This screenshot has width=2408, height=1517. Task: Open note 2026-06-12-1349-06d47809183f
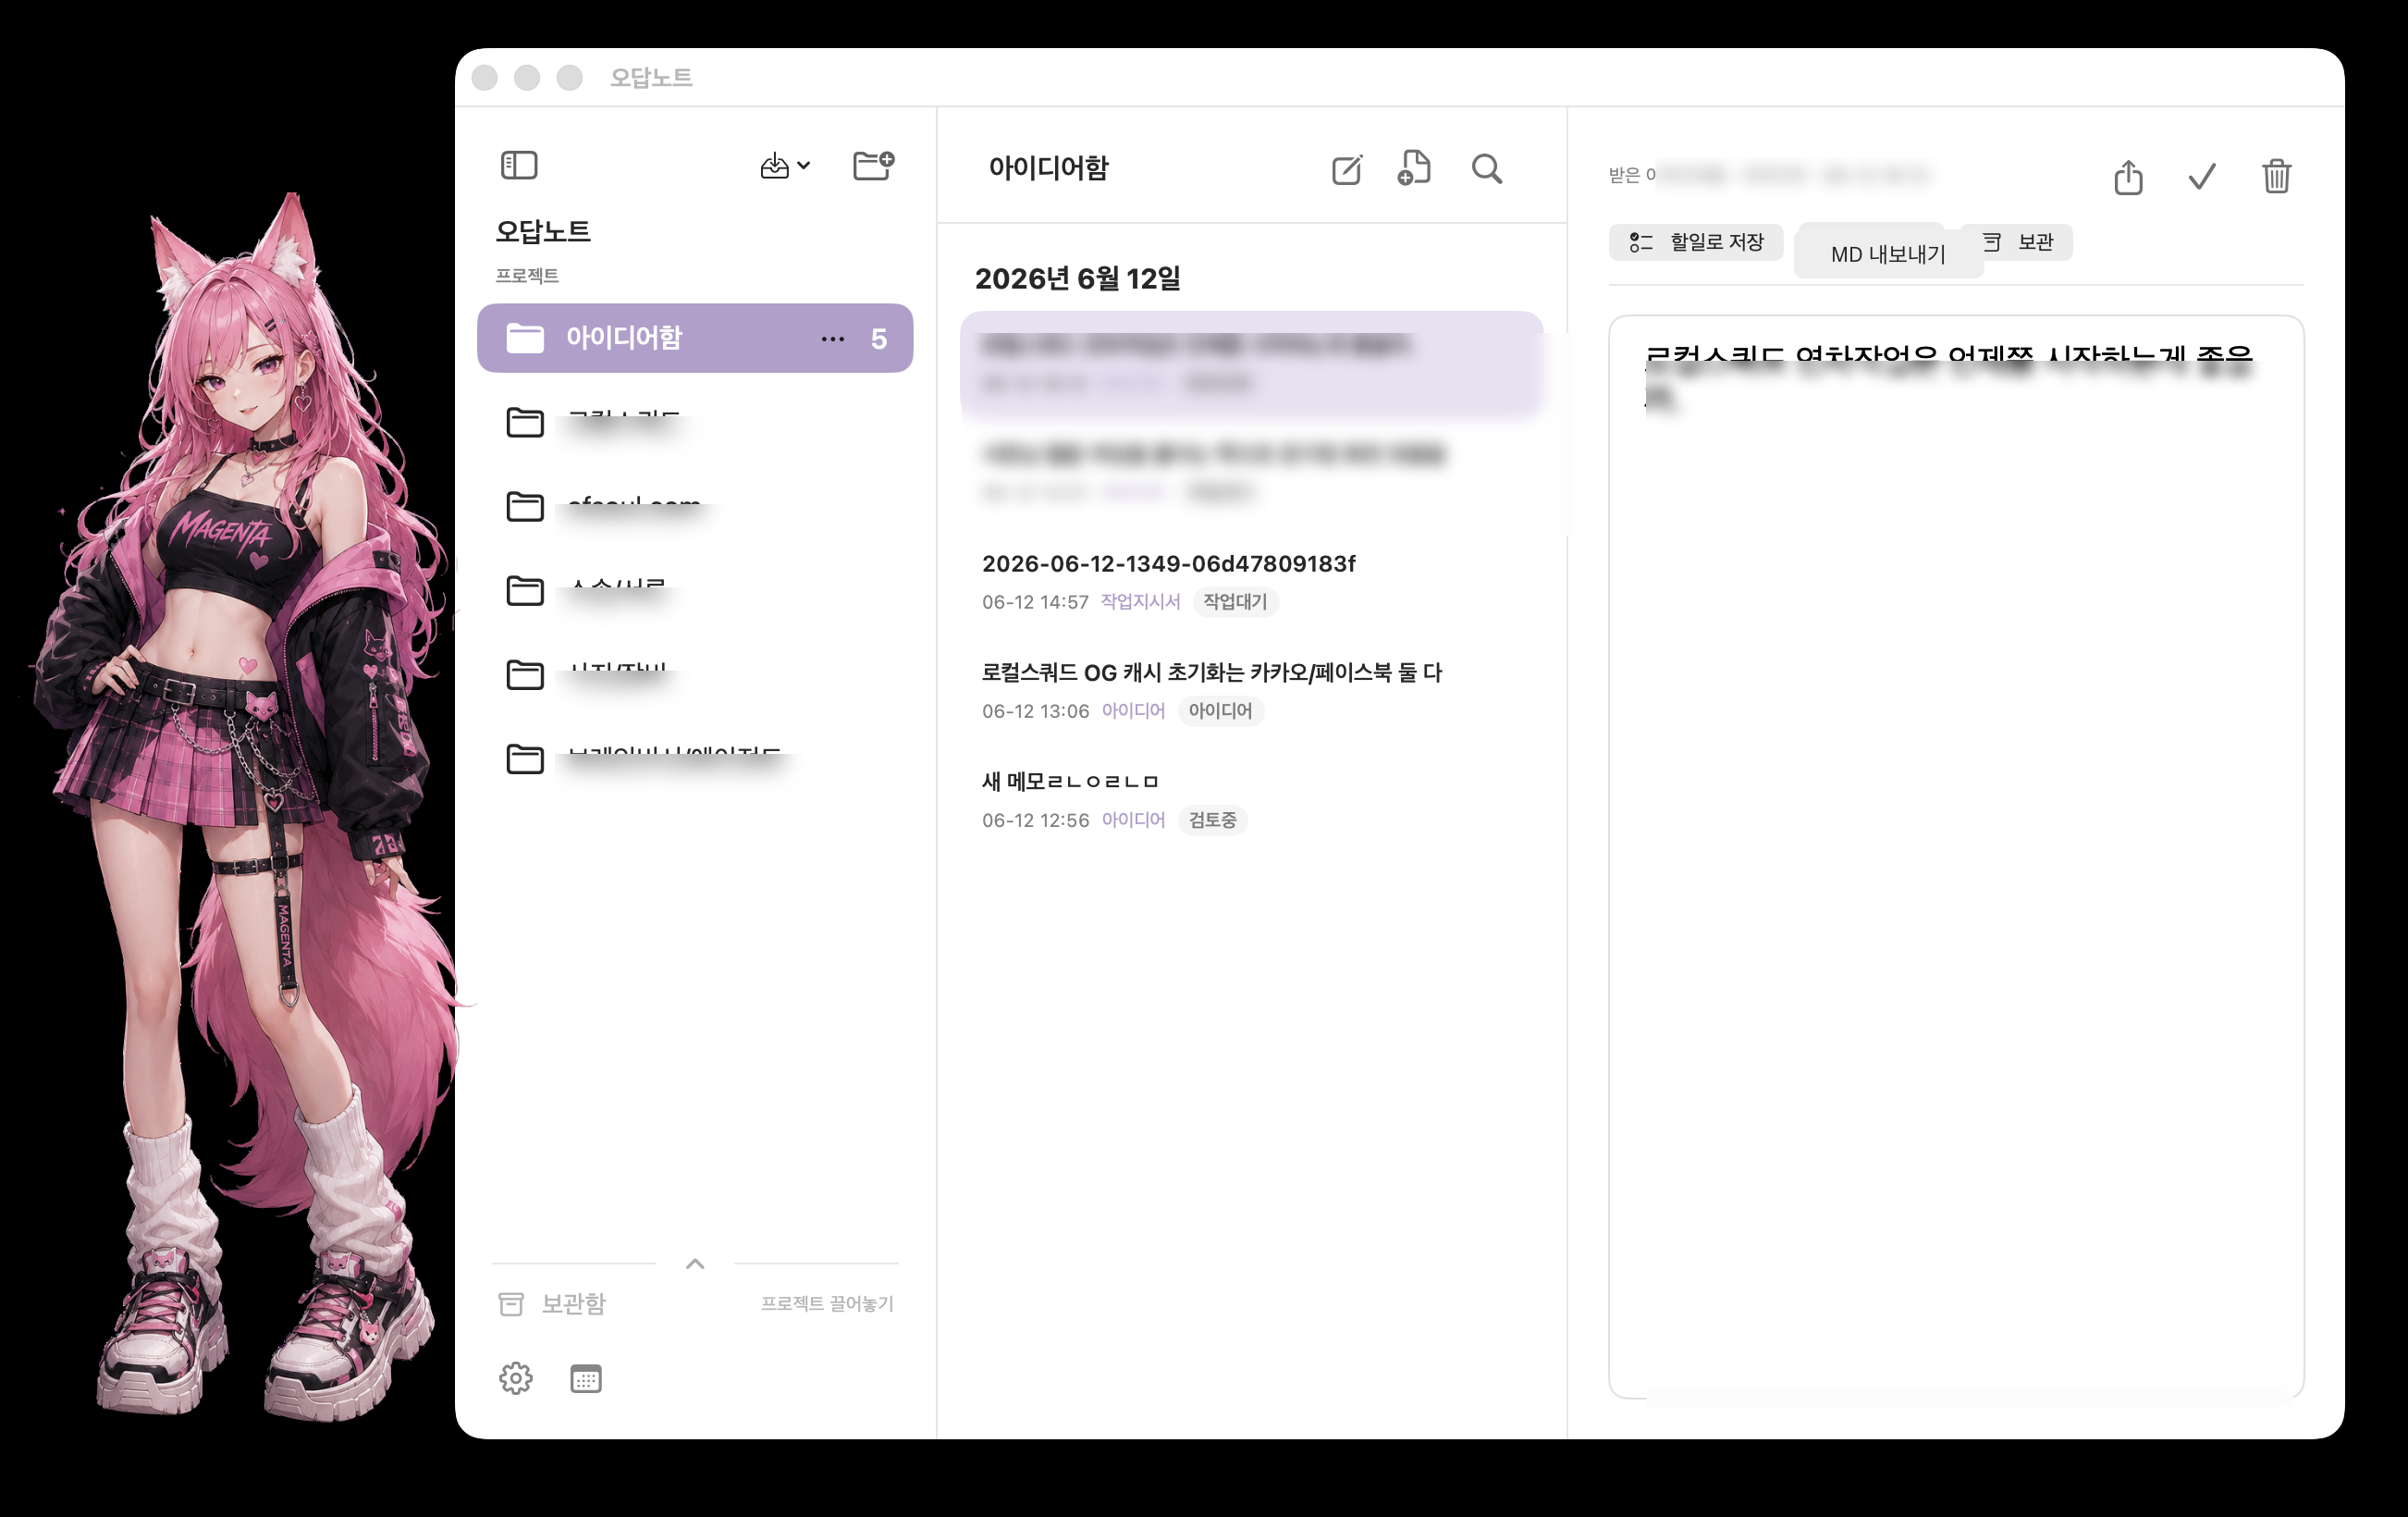pyautogui.click(x=1252, y=582)
